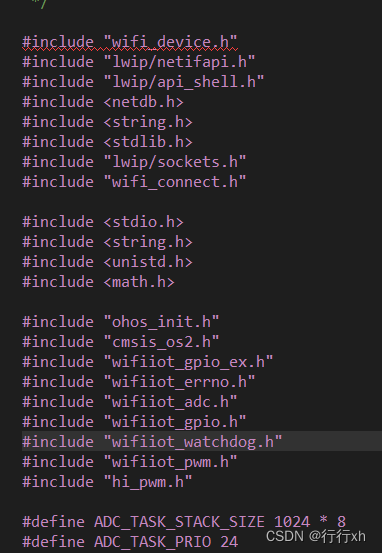Click the wifiiot_gpio_ex.h include line
The height and width of the screenshot is (553, 382).
click(148, 362)
